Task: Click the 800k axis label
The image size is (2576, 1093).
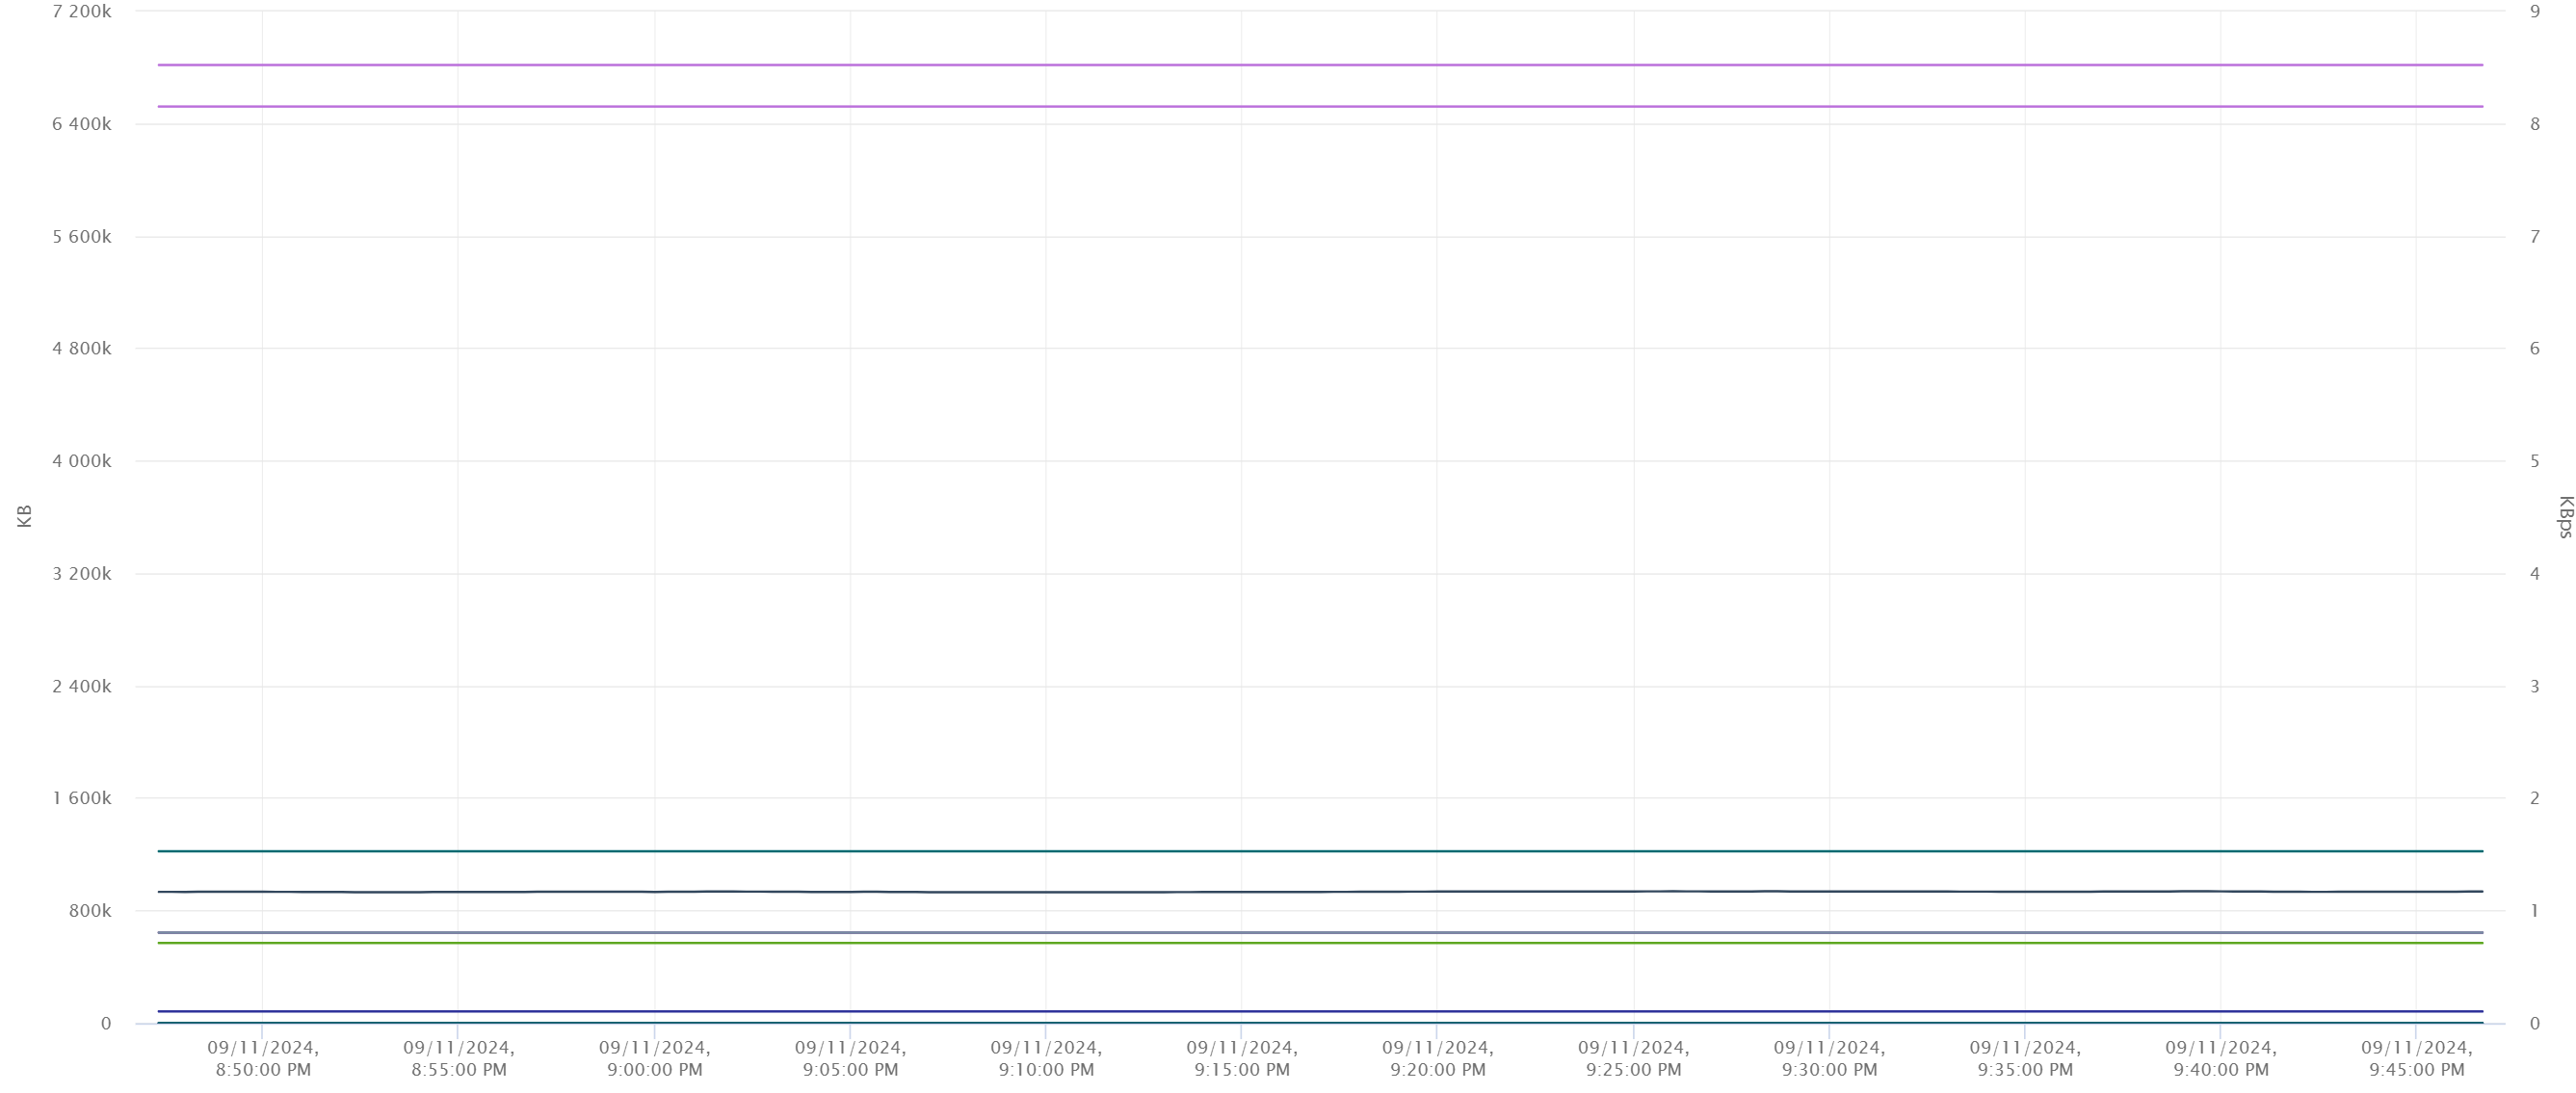Action: (x=90, y=911)
